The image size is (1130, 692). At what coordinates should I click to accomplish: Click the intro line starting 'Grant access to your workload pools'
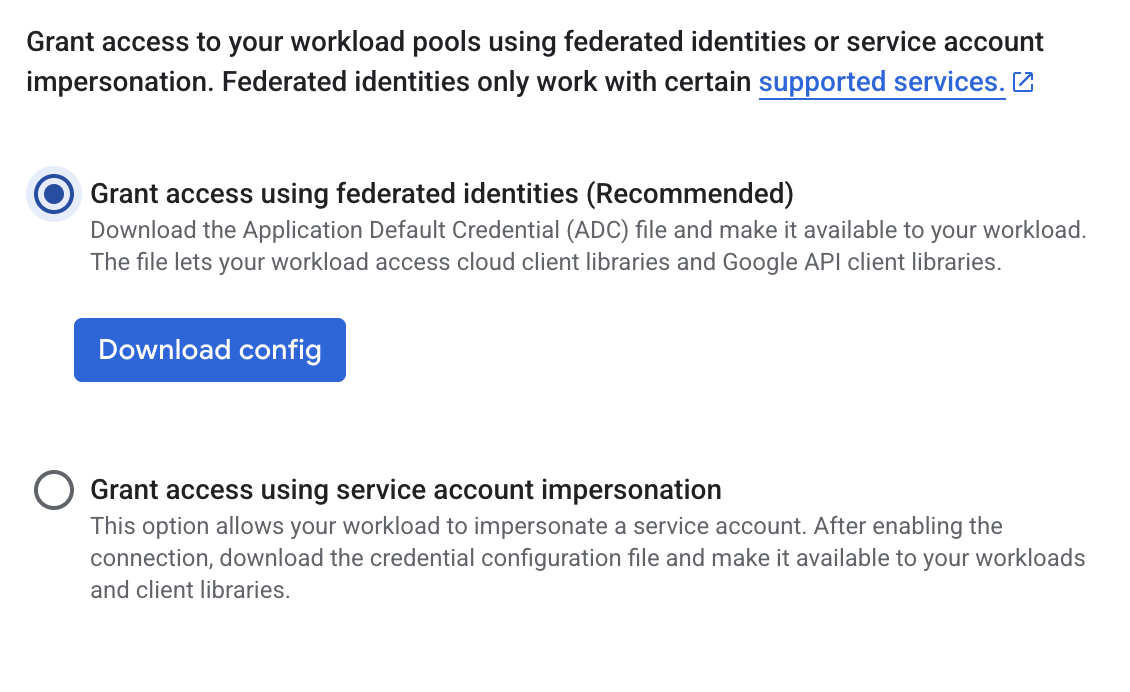(535, 42)
